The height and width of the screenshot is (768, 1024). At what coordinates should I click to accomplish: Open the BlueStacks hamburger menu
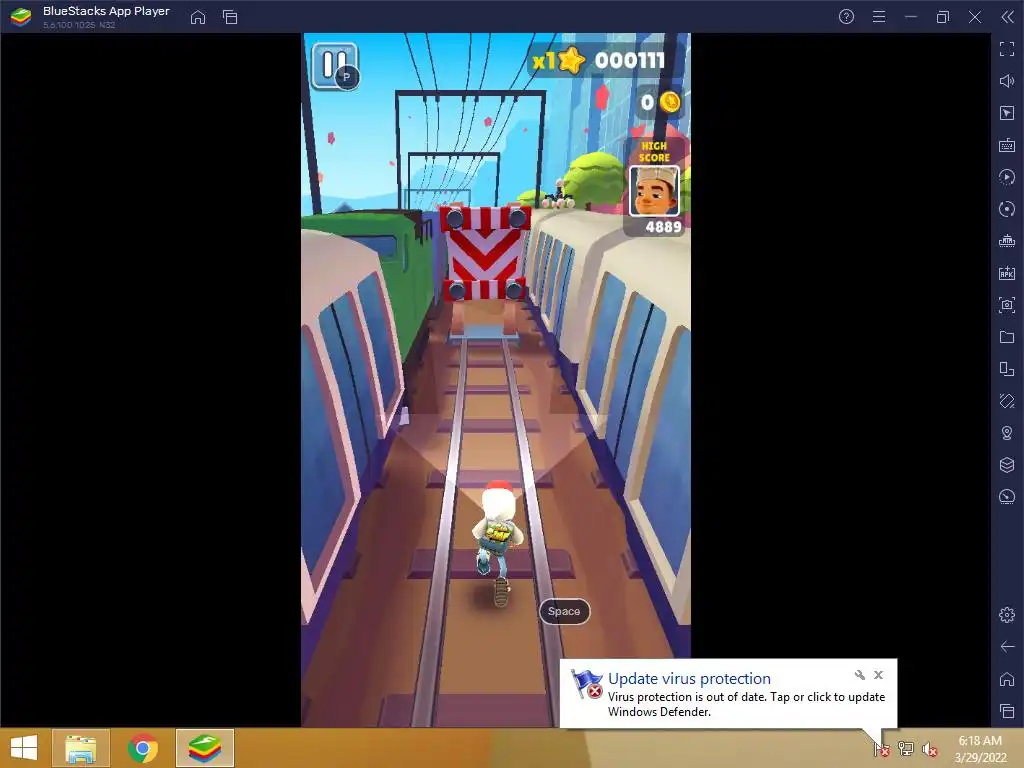coord(879,17)
